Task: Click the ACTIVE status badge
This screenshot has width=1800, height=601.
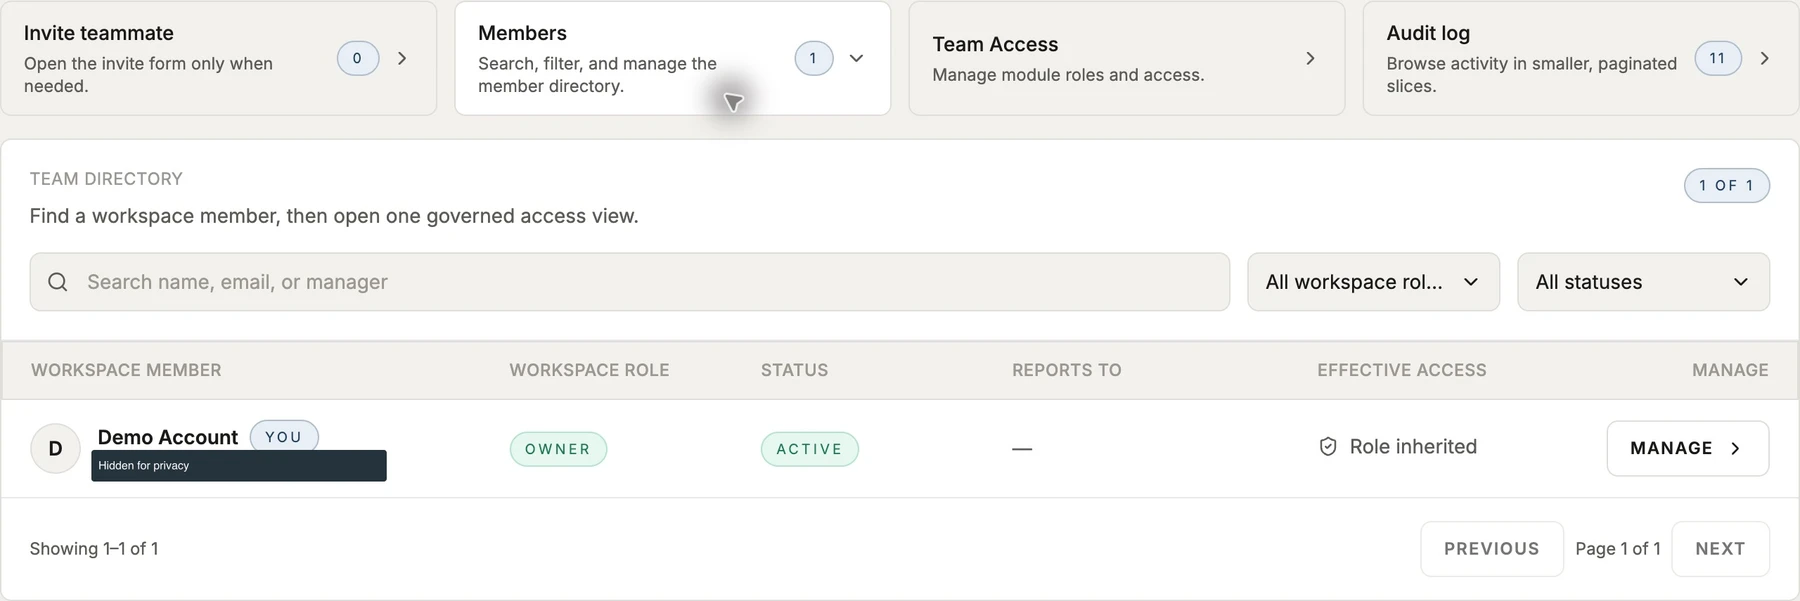Action: (x=809, y=449)
